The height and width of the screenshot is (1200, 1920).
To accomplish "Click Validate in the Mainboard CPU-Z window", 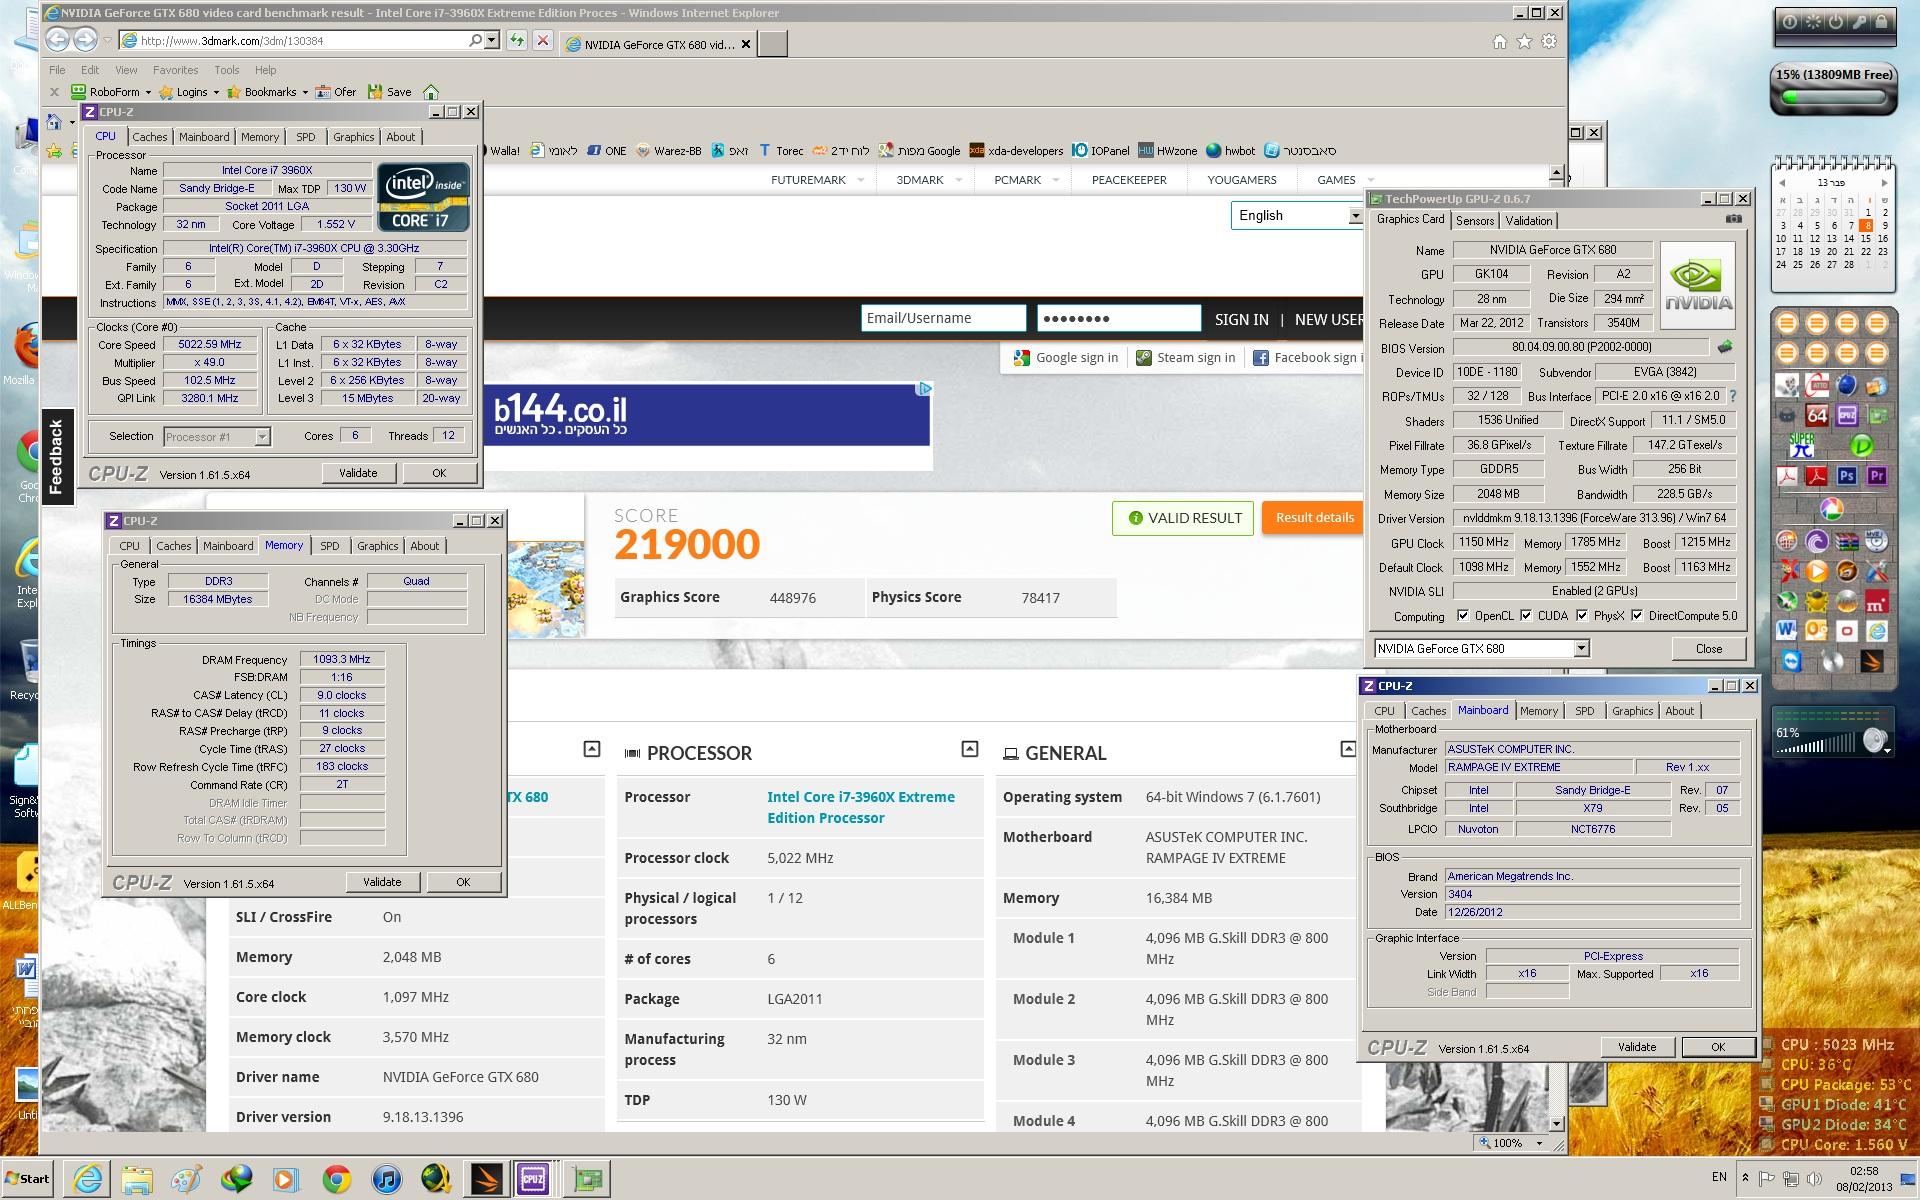I will pos(1636,1047).
